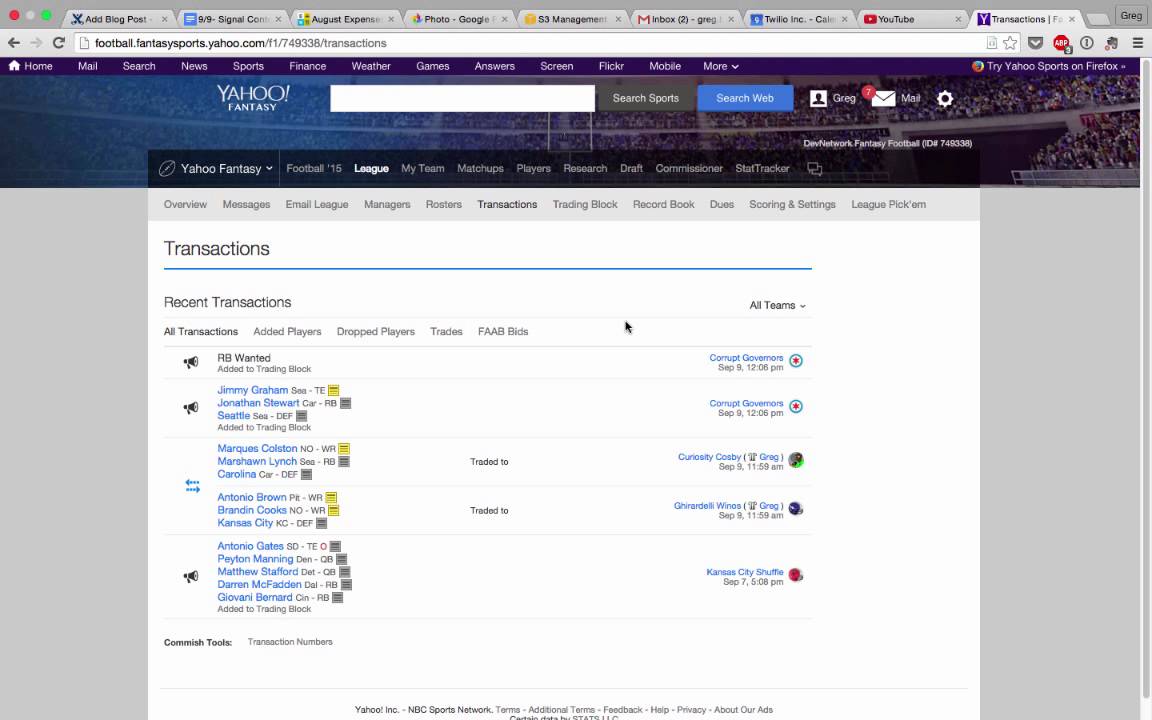Click the note icon beside Jimmy Graham

pyautogui.click(x=334, y=390)
